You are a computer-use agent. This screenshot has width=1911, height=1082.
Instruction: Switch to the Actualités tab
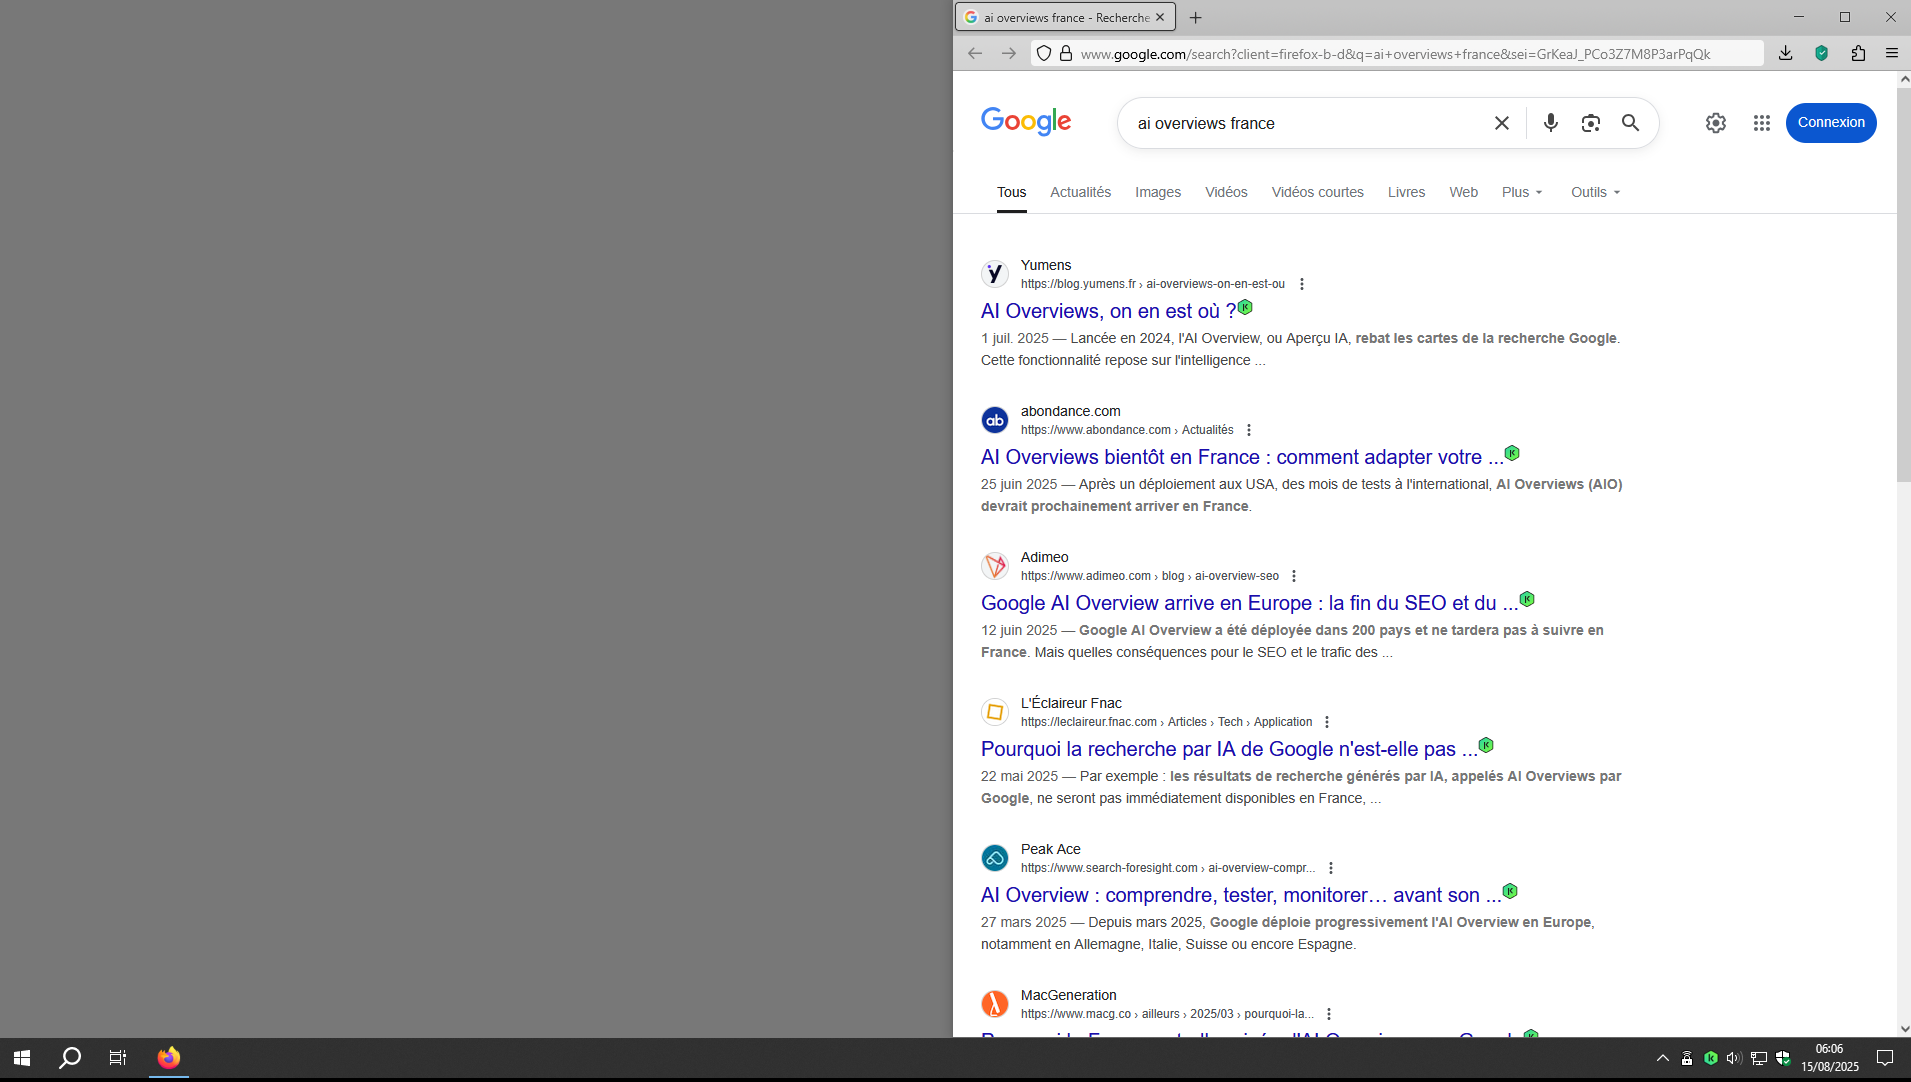click(x=1080, y=192)
